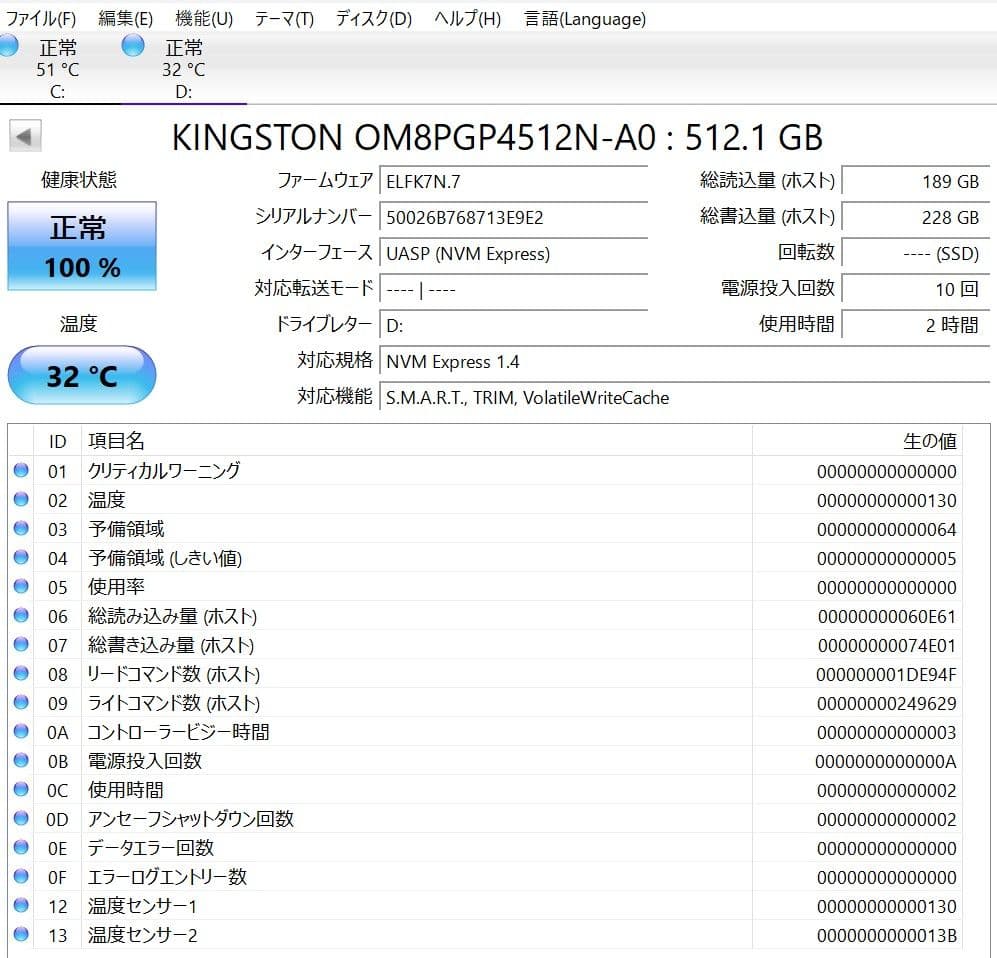Click the 回転数 value ---- (SSD)
The image size is (997, 958).
916,254
